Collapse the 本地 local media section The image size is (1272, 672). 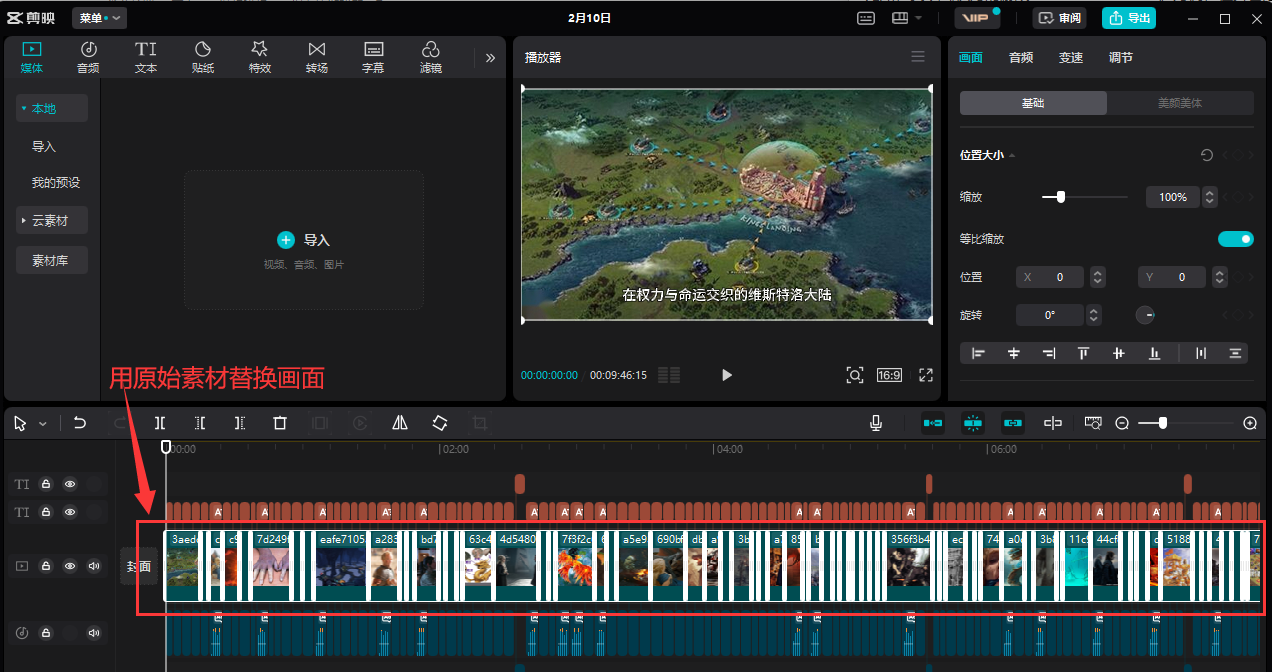[x=52, y=108]
